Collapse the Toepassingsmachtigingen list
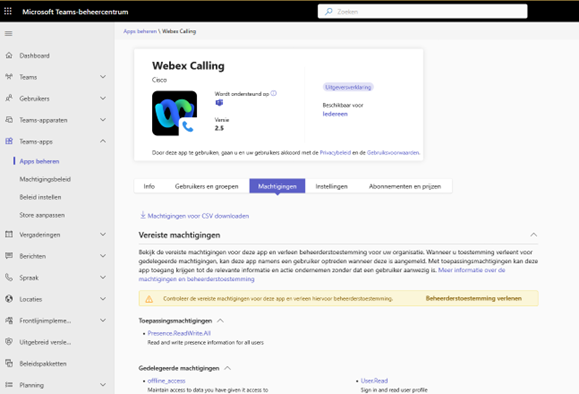Screen dimensions: 579x394 point(220,321)
